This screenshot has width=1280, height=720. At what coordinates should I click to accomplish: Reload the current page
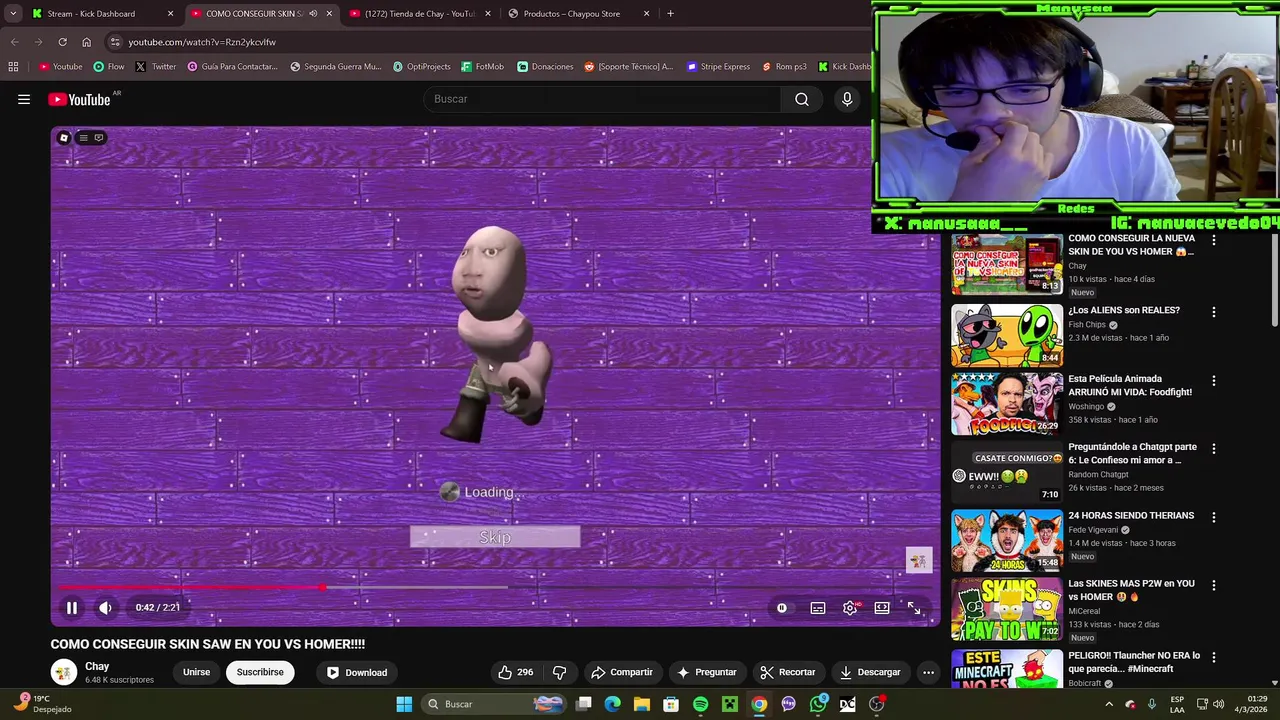tap(62, 42)
